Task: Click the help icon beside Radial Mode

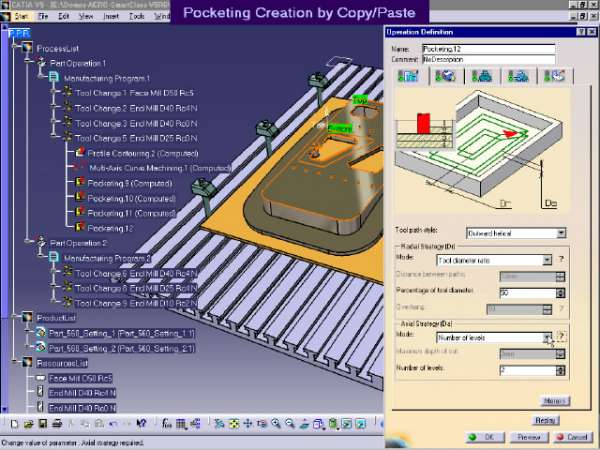Action: pyautogui.click(x=561, y=259)
